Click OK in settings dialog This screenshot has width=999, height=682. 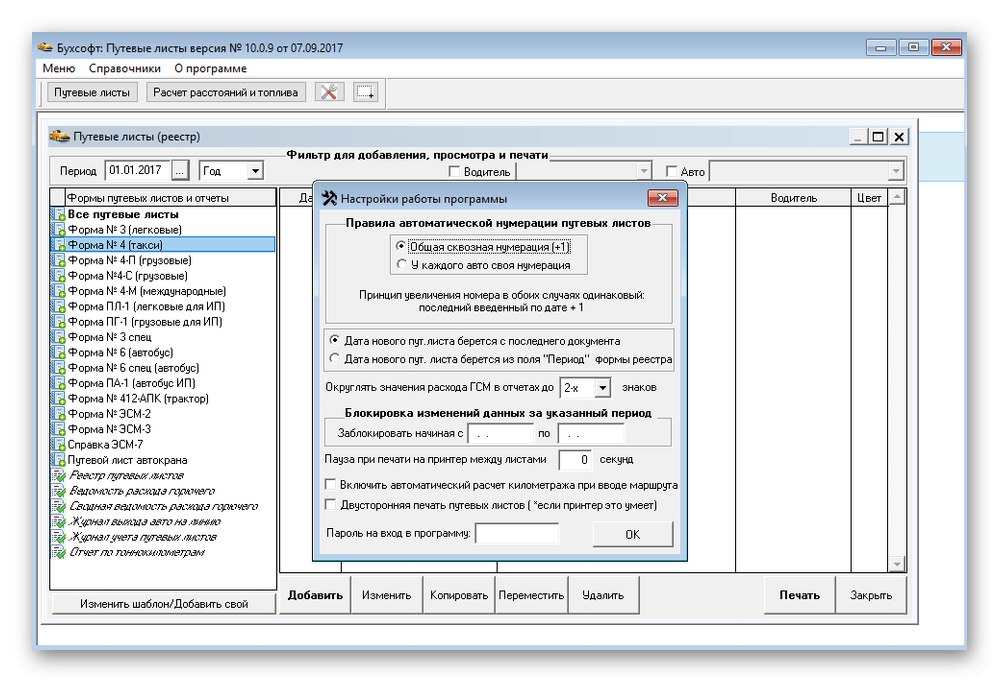tap(633, 534)
